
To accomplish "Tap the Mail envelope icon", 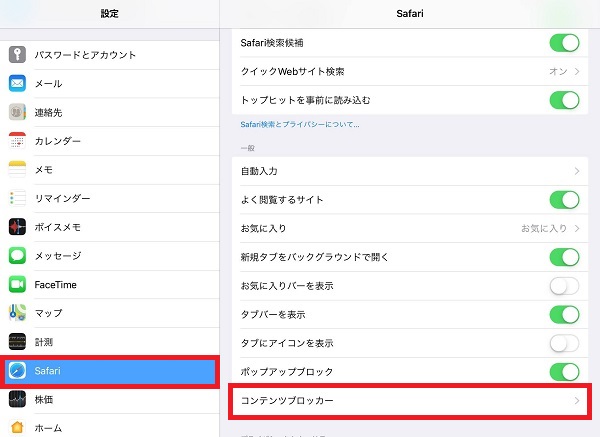I will click(17, 83).
